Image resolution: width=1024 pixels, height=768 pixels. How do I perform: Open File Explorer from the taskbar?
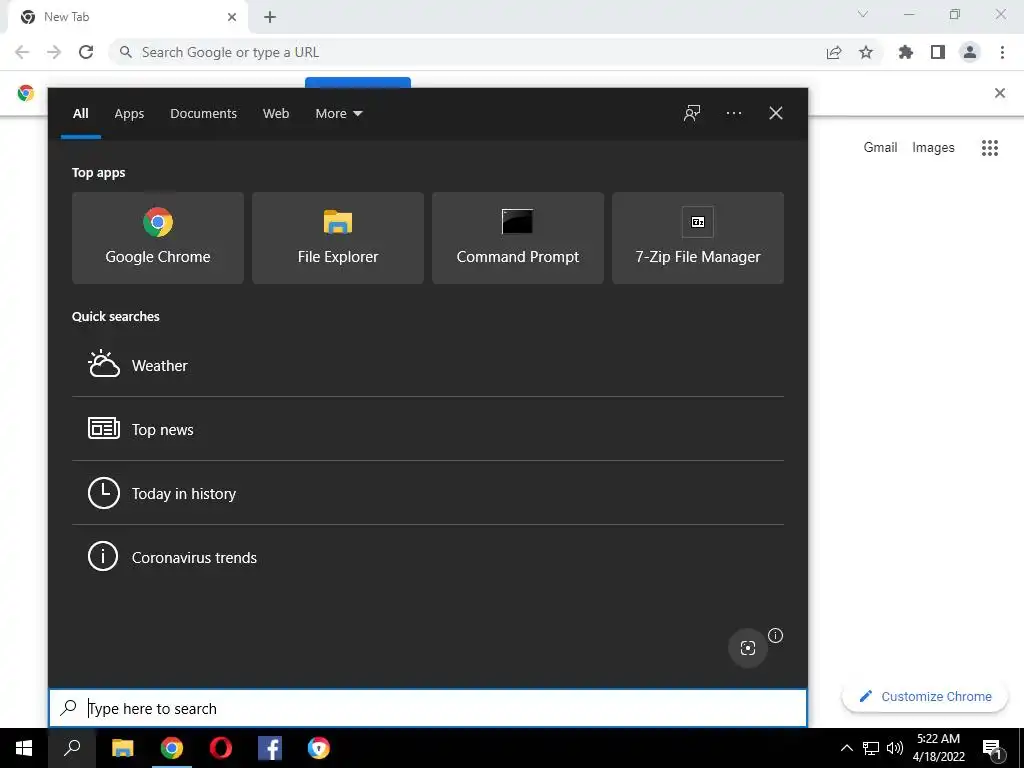(122, 748)
